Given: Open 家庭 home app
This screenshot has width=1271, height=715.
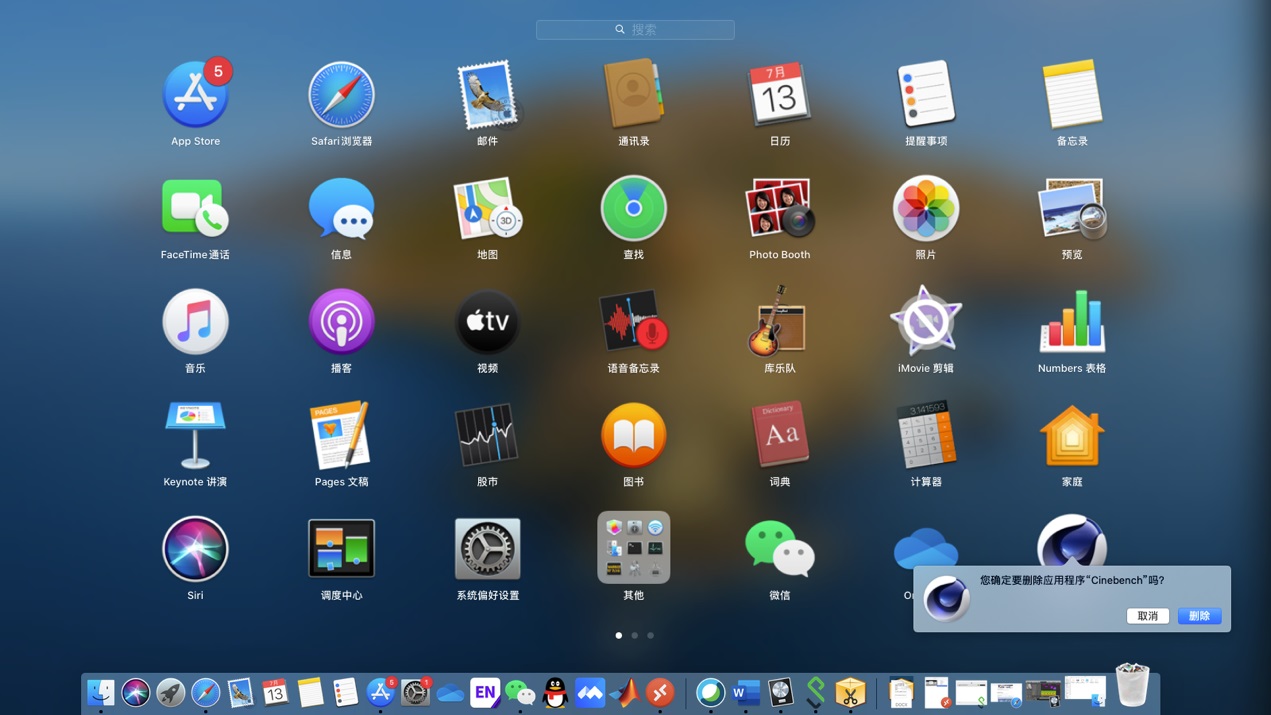Looking at the screenshot, I should [1072, 435].
